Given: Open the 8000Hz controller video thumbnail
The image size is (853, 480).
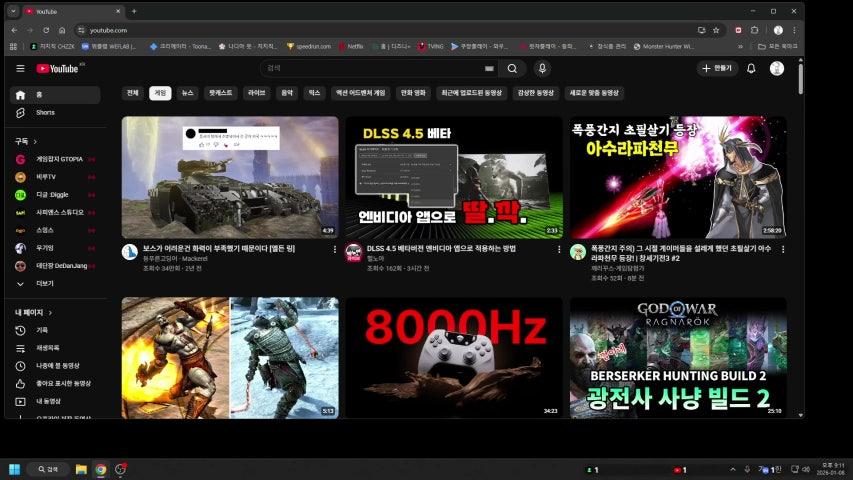Looking at the screenshot, I should (454, 358).
